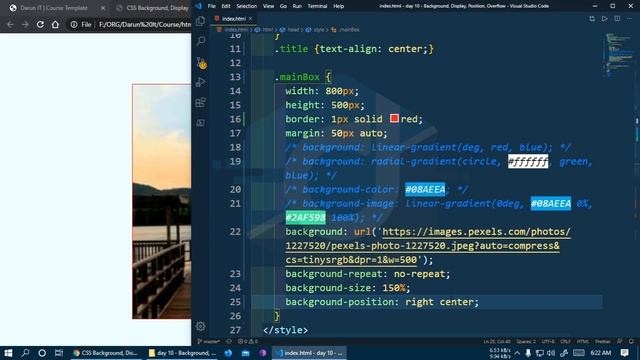Click the #ffffff color value on line 19

(x=528, y=162)
